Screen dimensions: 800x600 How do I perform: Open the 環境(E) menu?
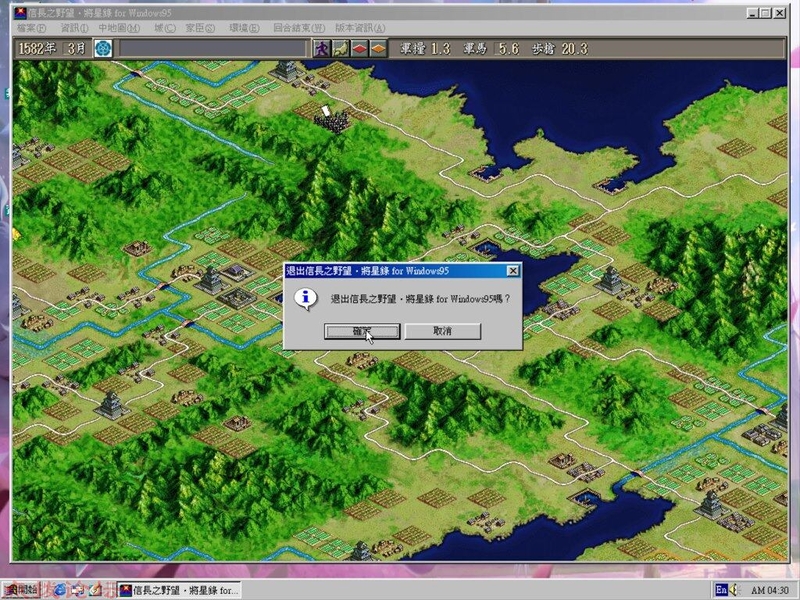tap(244, 28)
